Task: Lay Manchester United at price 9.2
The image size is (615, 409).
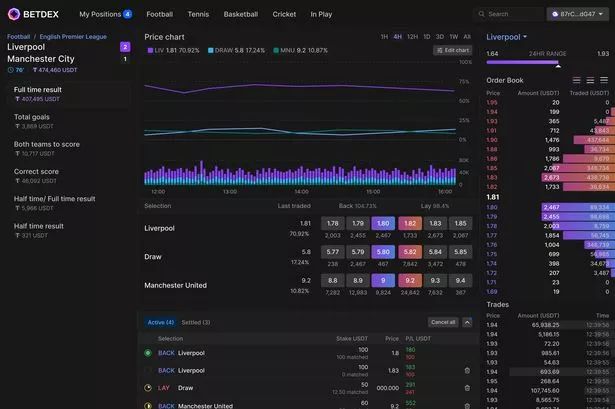Action: click(x=410, y=281)
